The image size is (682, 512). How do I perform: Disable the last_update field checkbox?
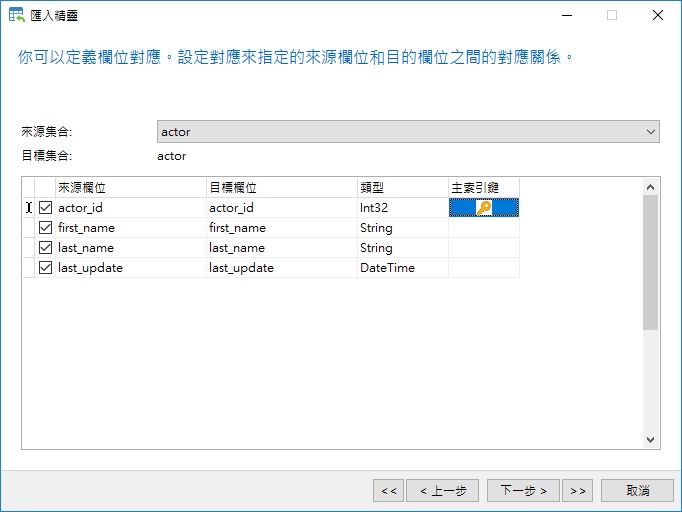(45, 268)
